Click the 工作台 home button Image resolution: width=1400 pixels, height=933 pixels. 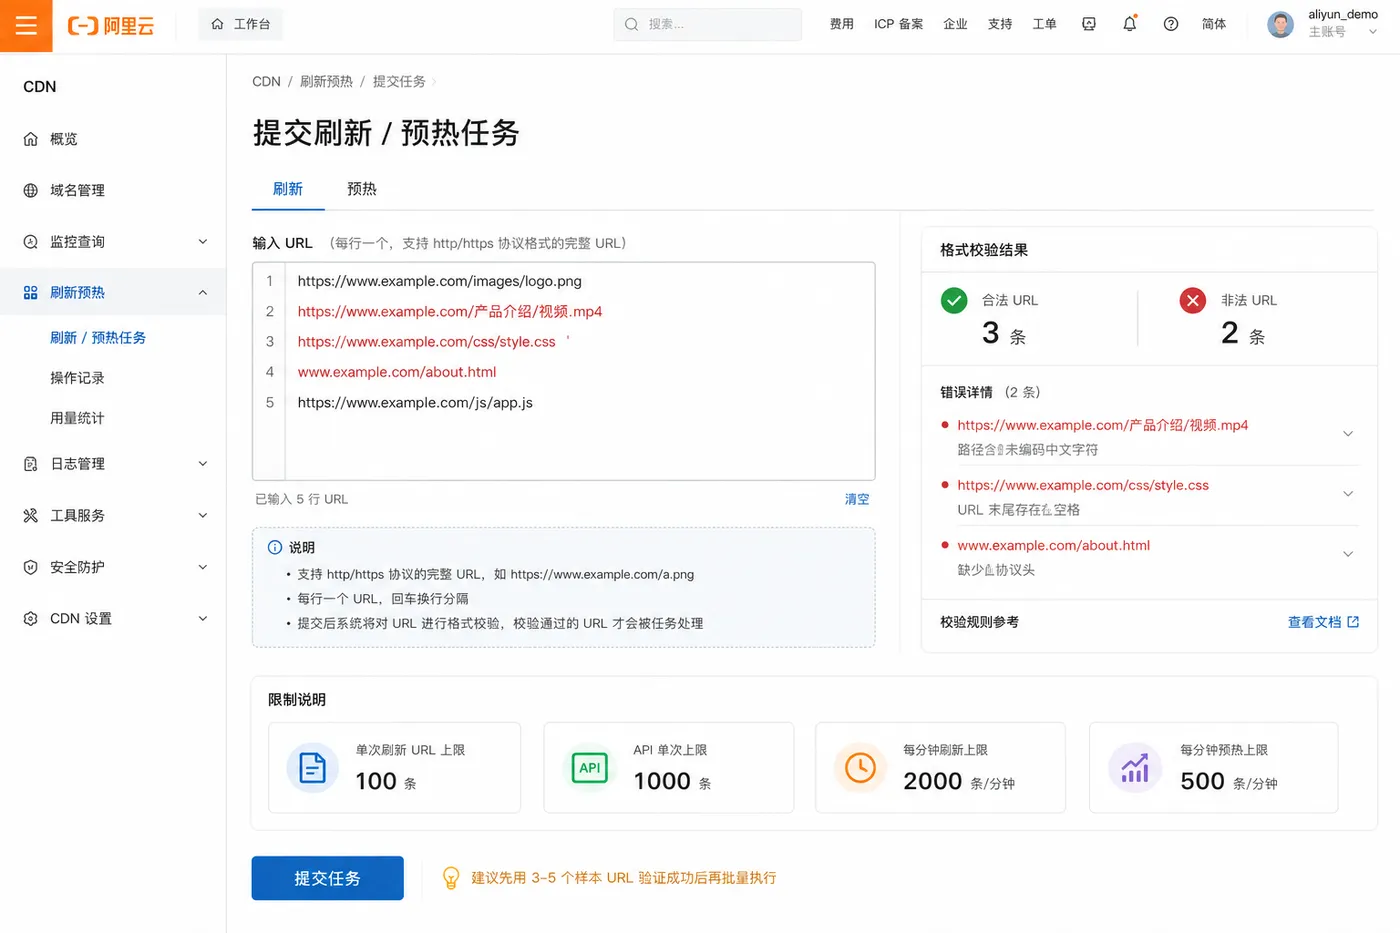point(241,24)
